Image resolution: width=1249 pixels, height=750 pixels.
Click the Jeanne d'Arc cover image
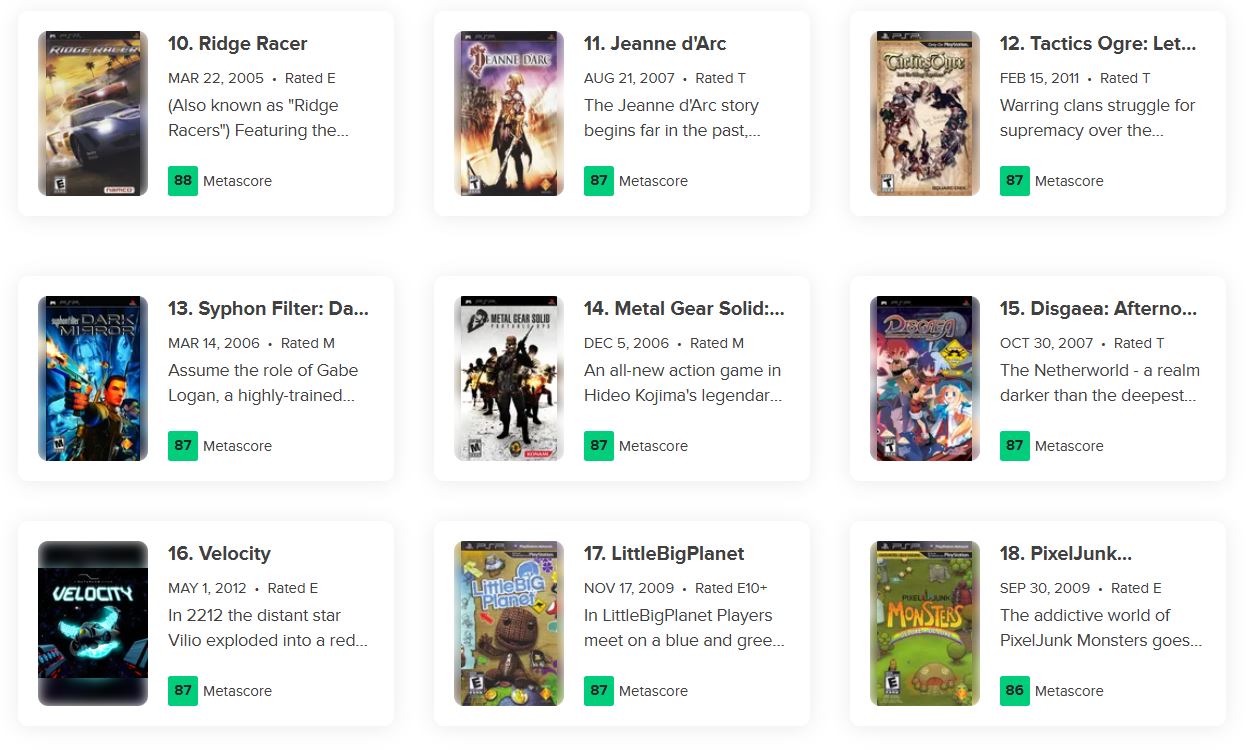pyautogui.click(x=509, y=113)
